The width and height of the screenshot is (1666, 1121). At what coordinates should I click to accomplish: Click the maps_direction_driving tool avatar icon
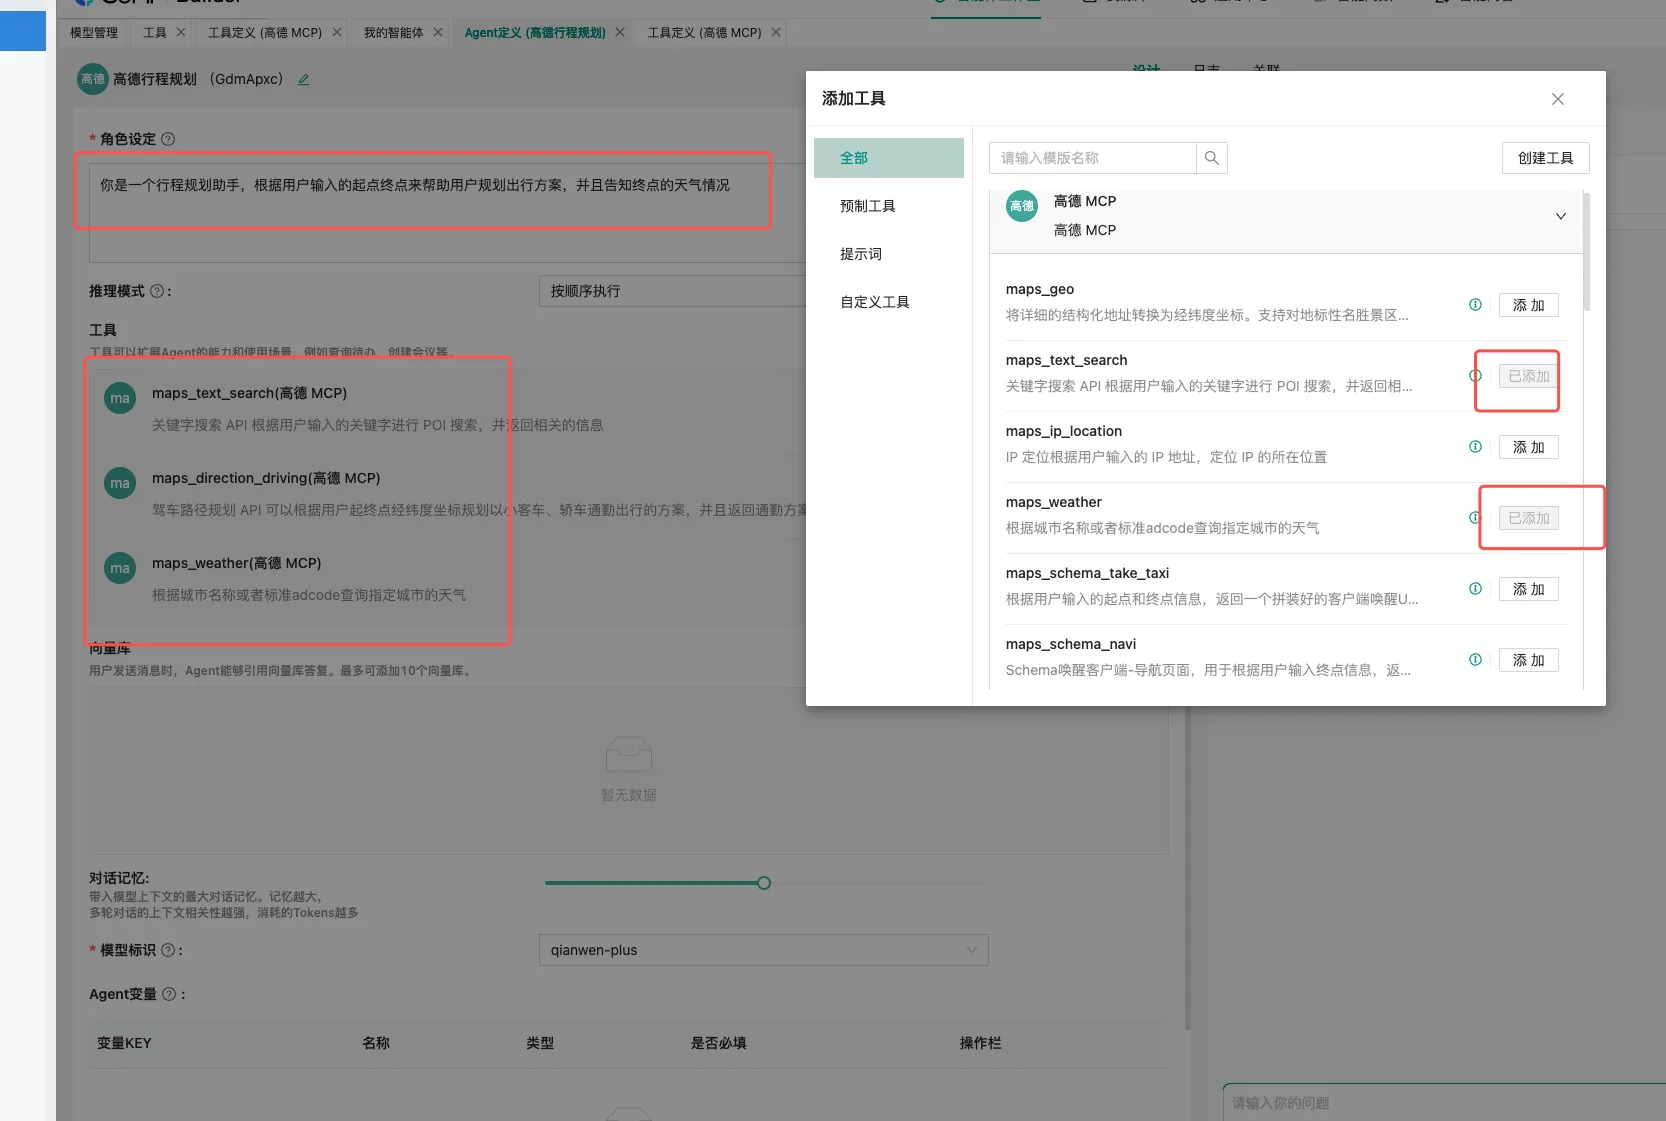(x=120, y=483)
